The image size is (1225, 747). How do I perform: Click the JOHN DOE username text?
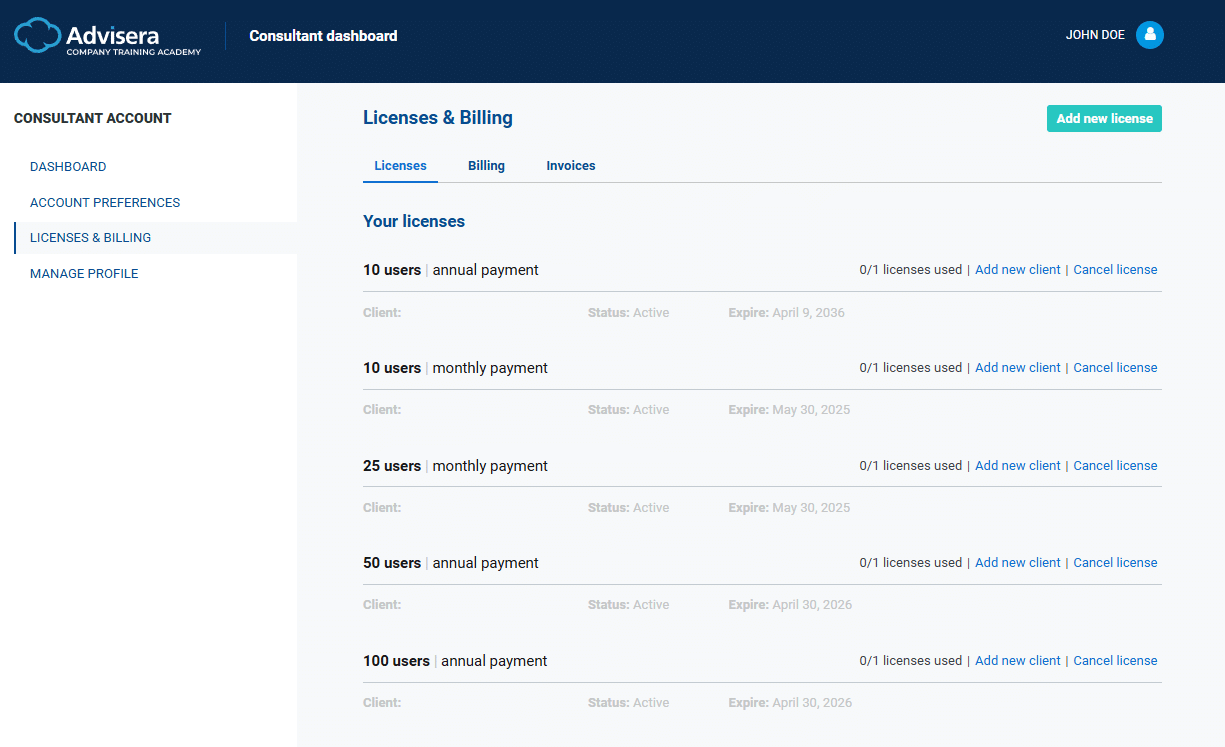point(1094,35)
